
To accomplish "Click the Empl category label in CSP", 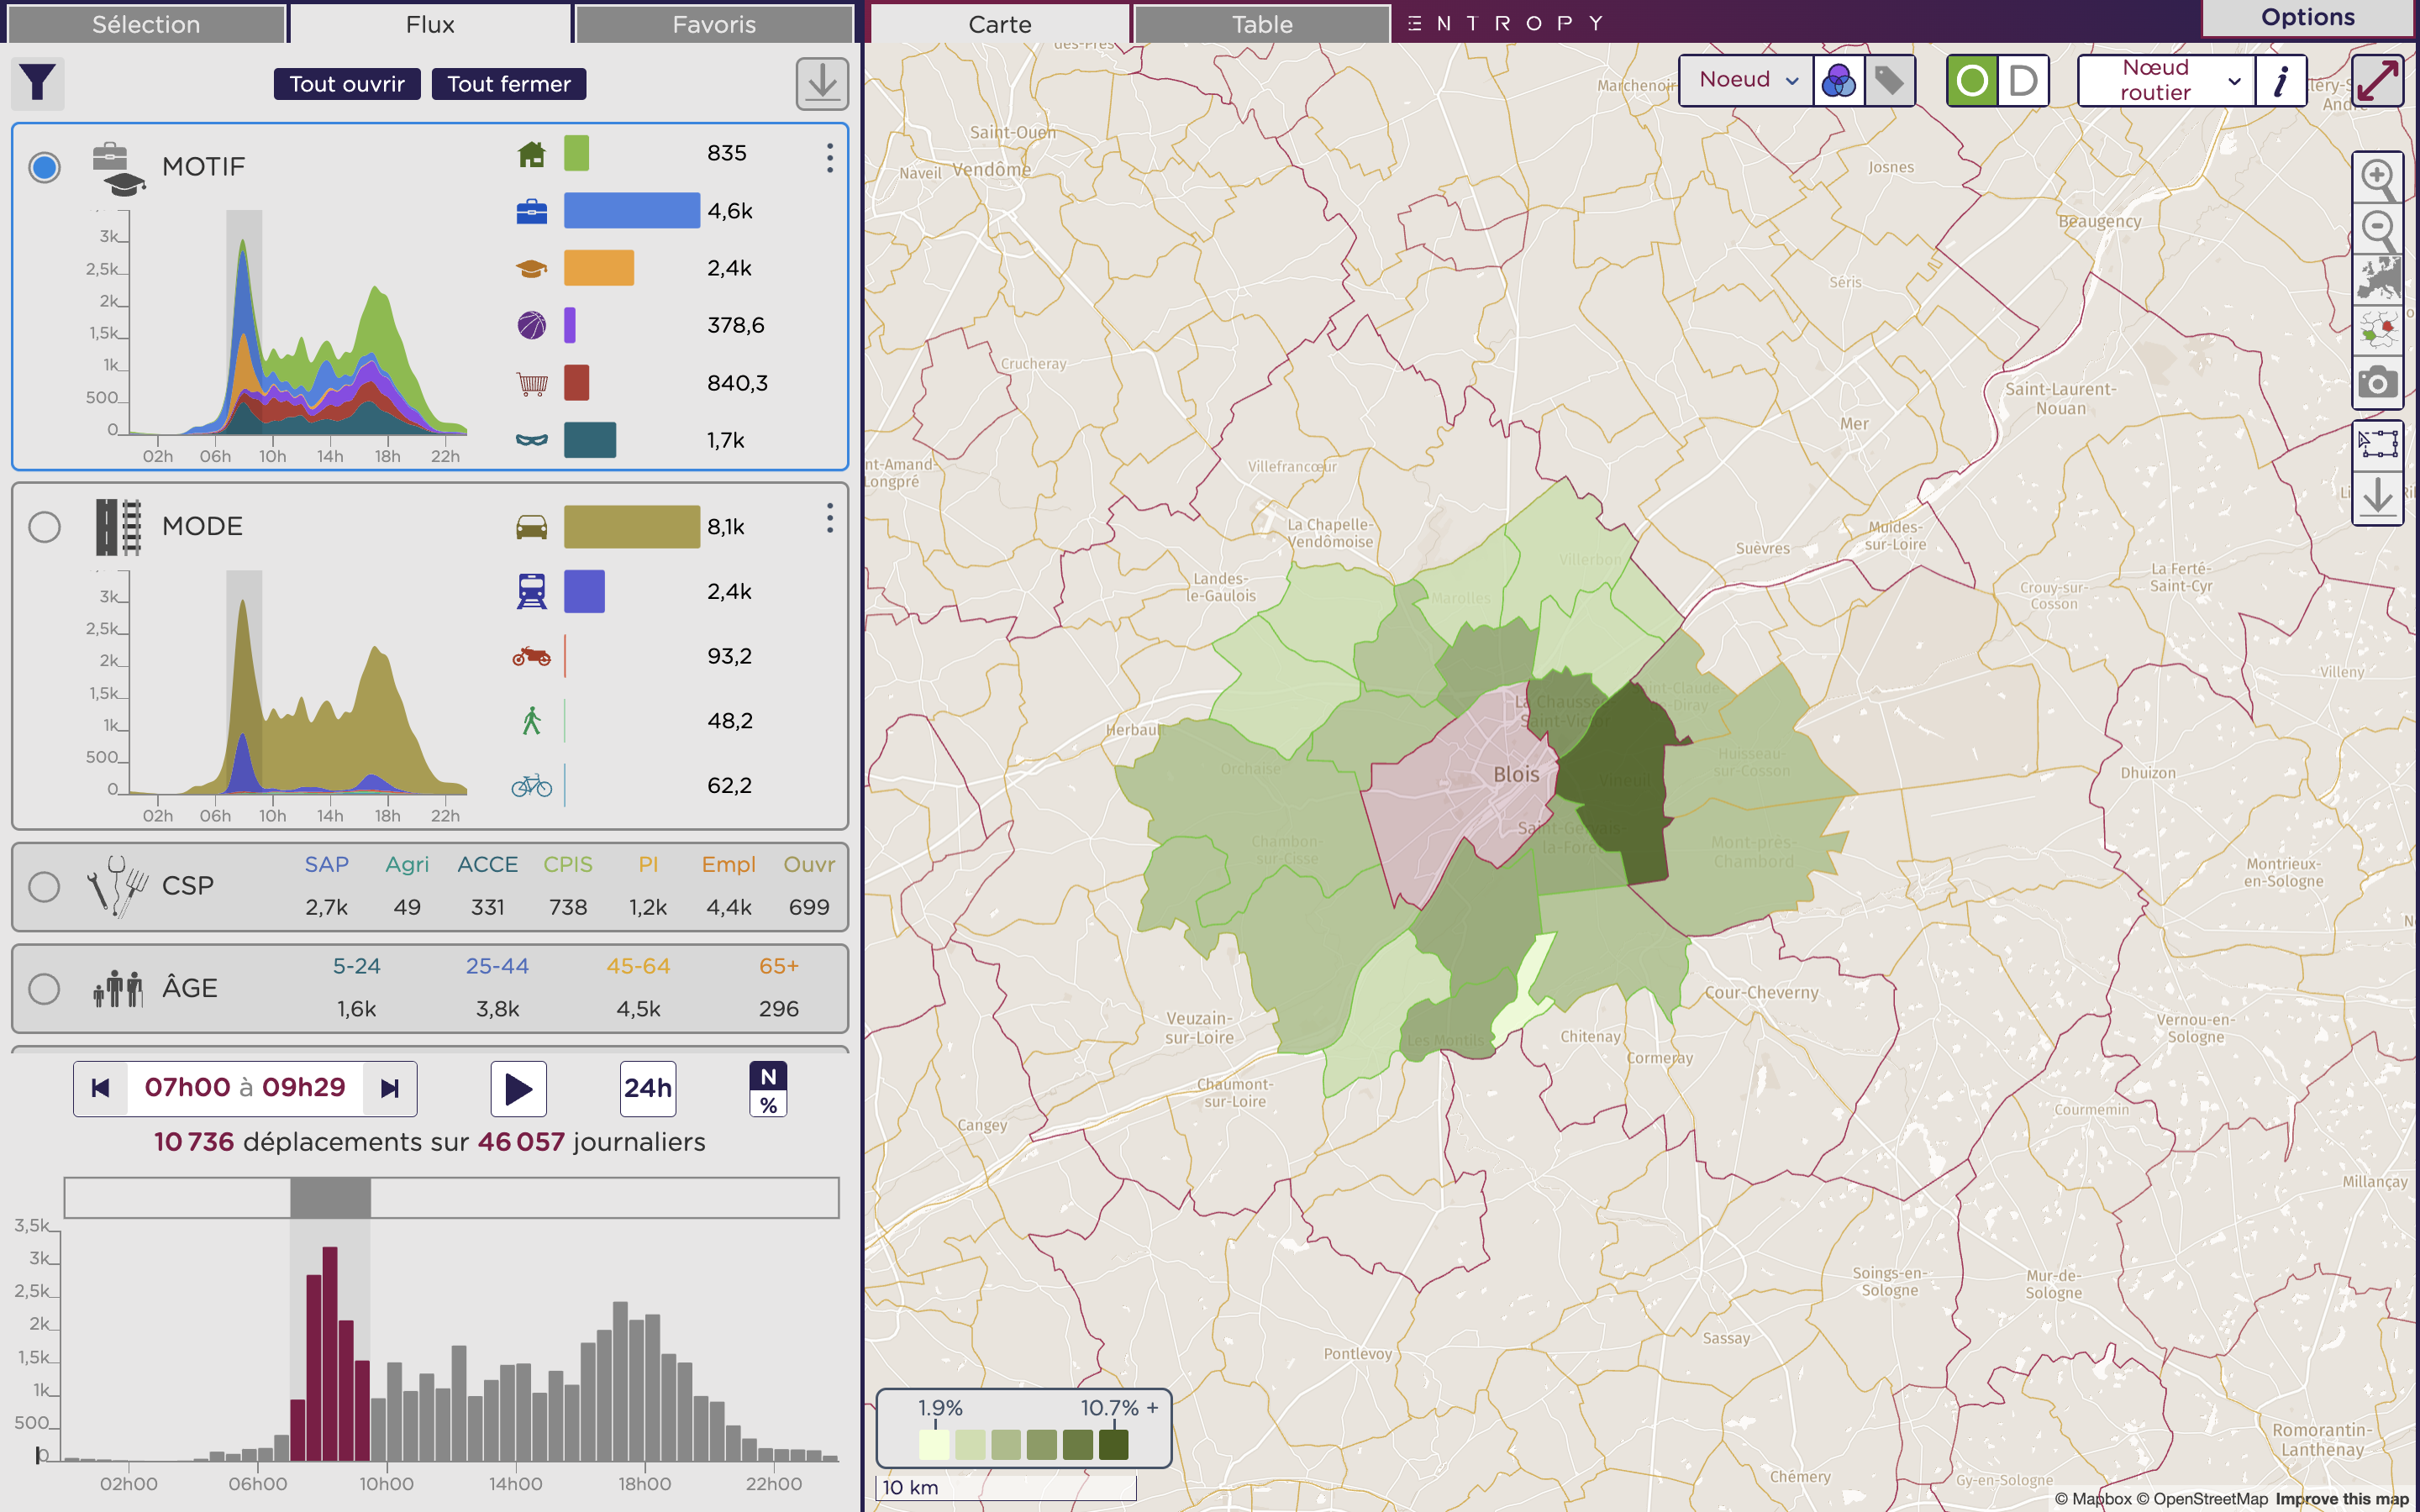I will (x=728, y=864).
